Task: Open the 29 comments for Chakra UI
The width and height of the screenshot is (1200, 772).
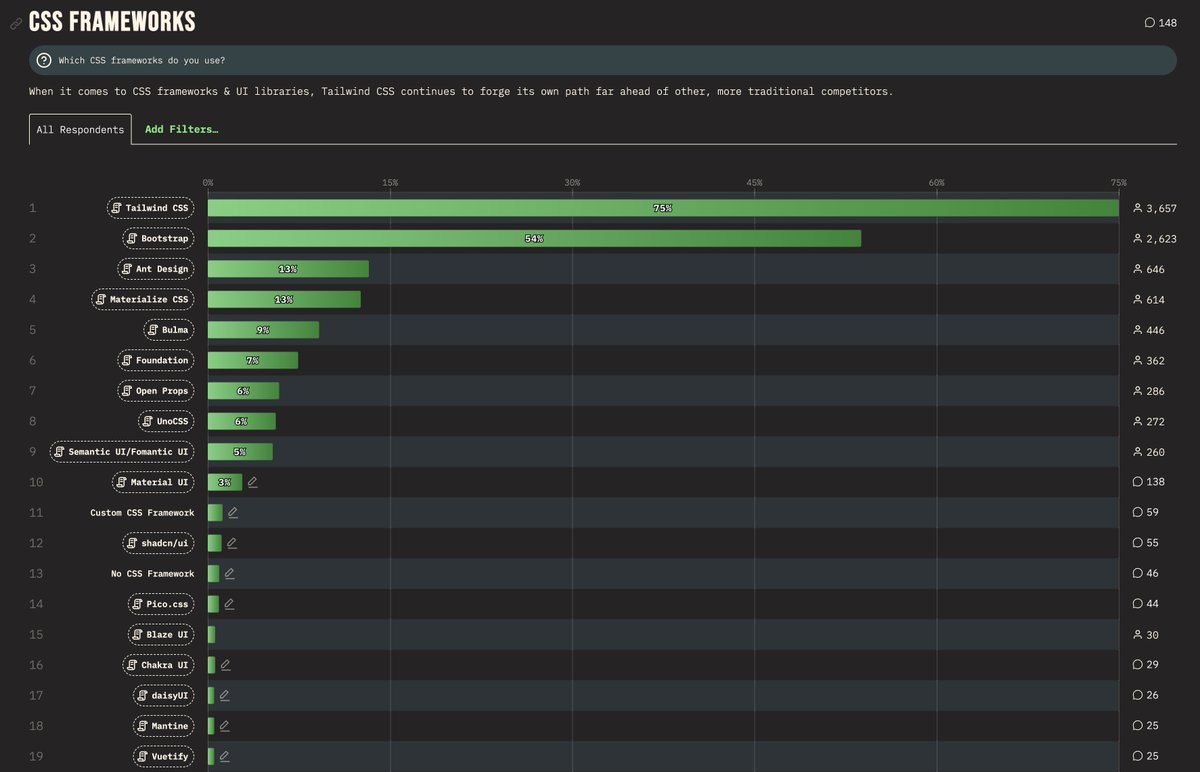Action: 1145,665
